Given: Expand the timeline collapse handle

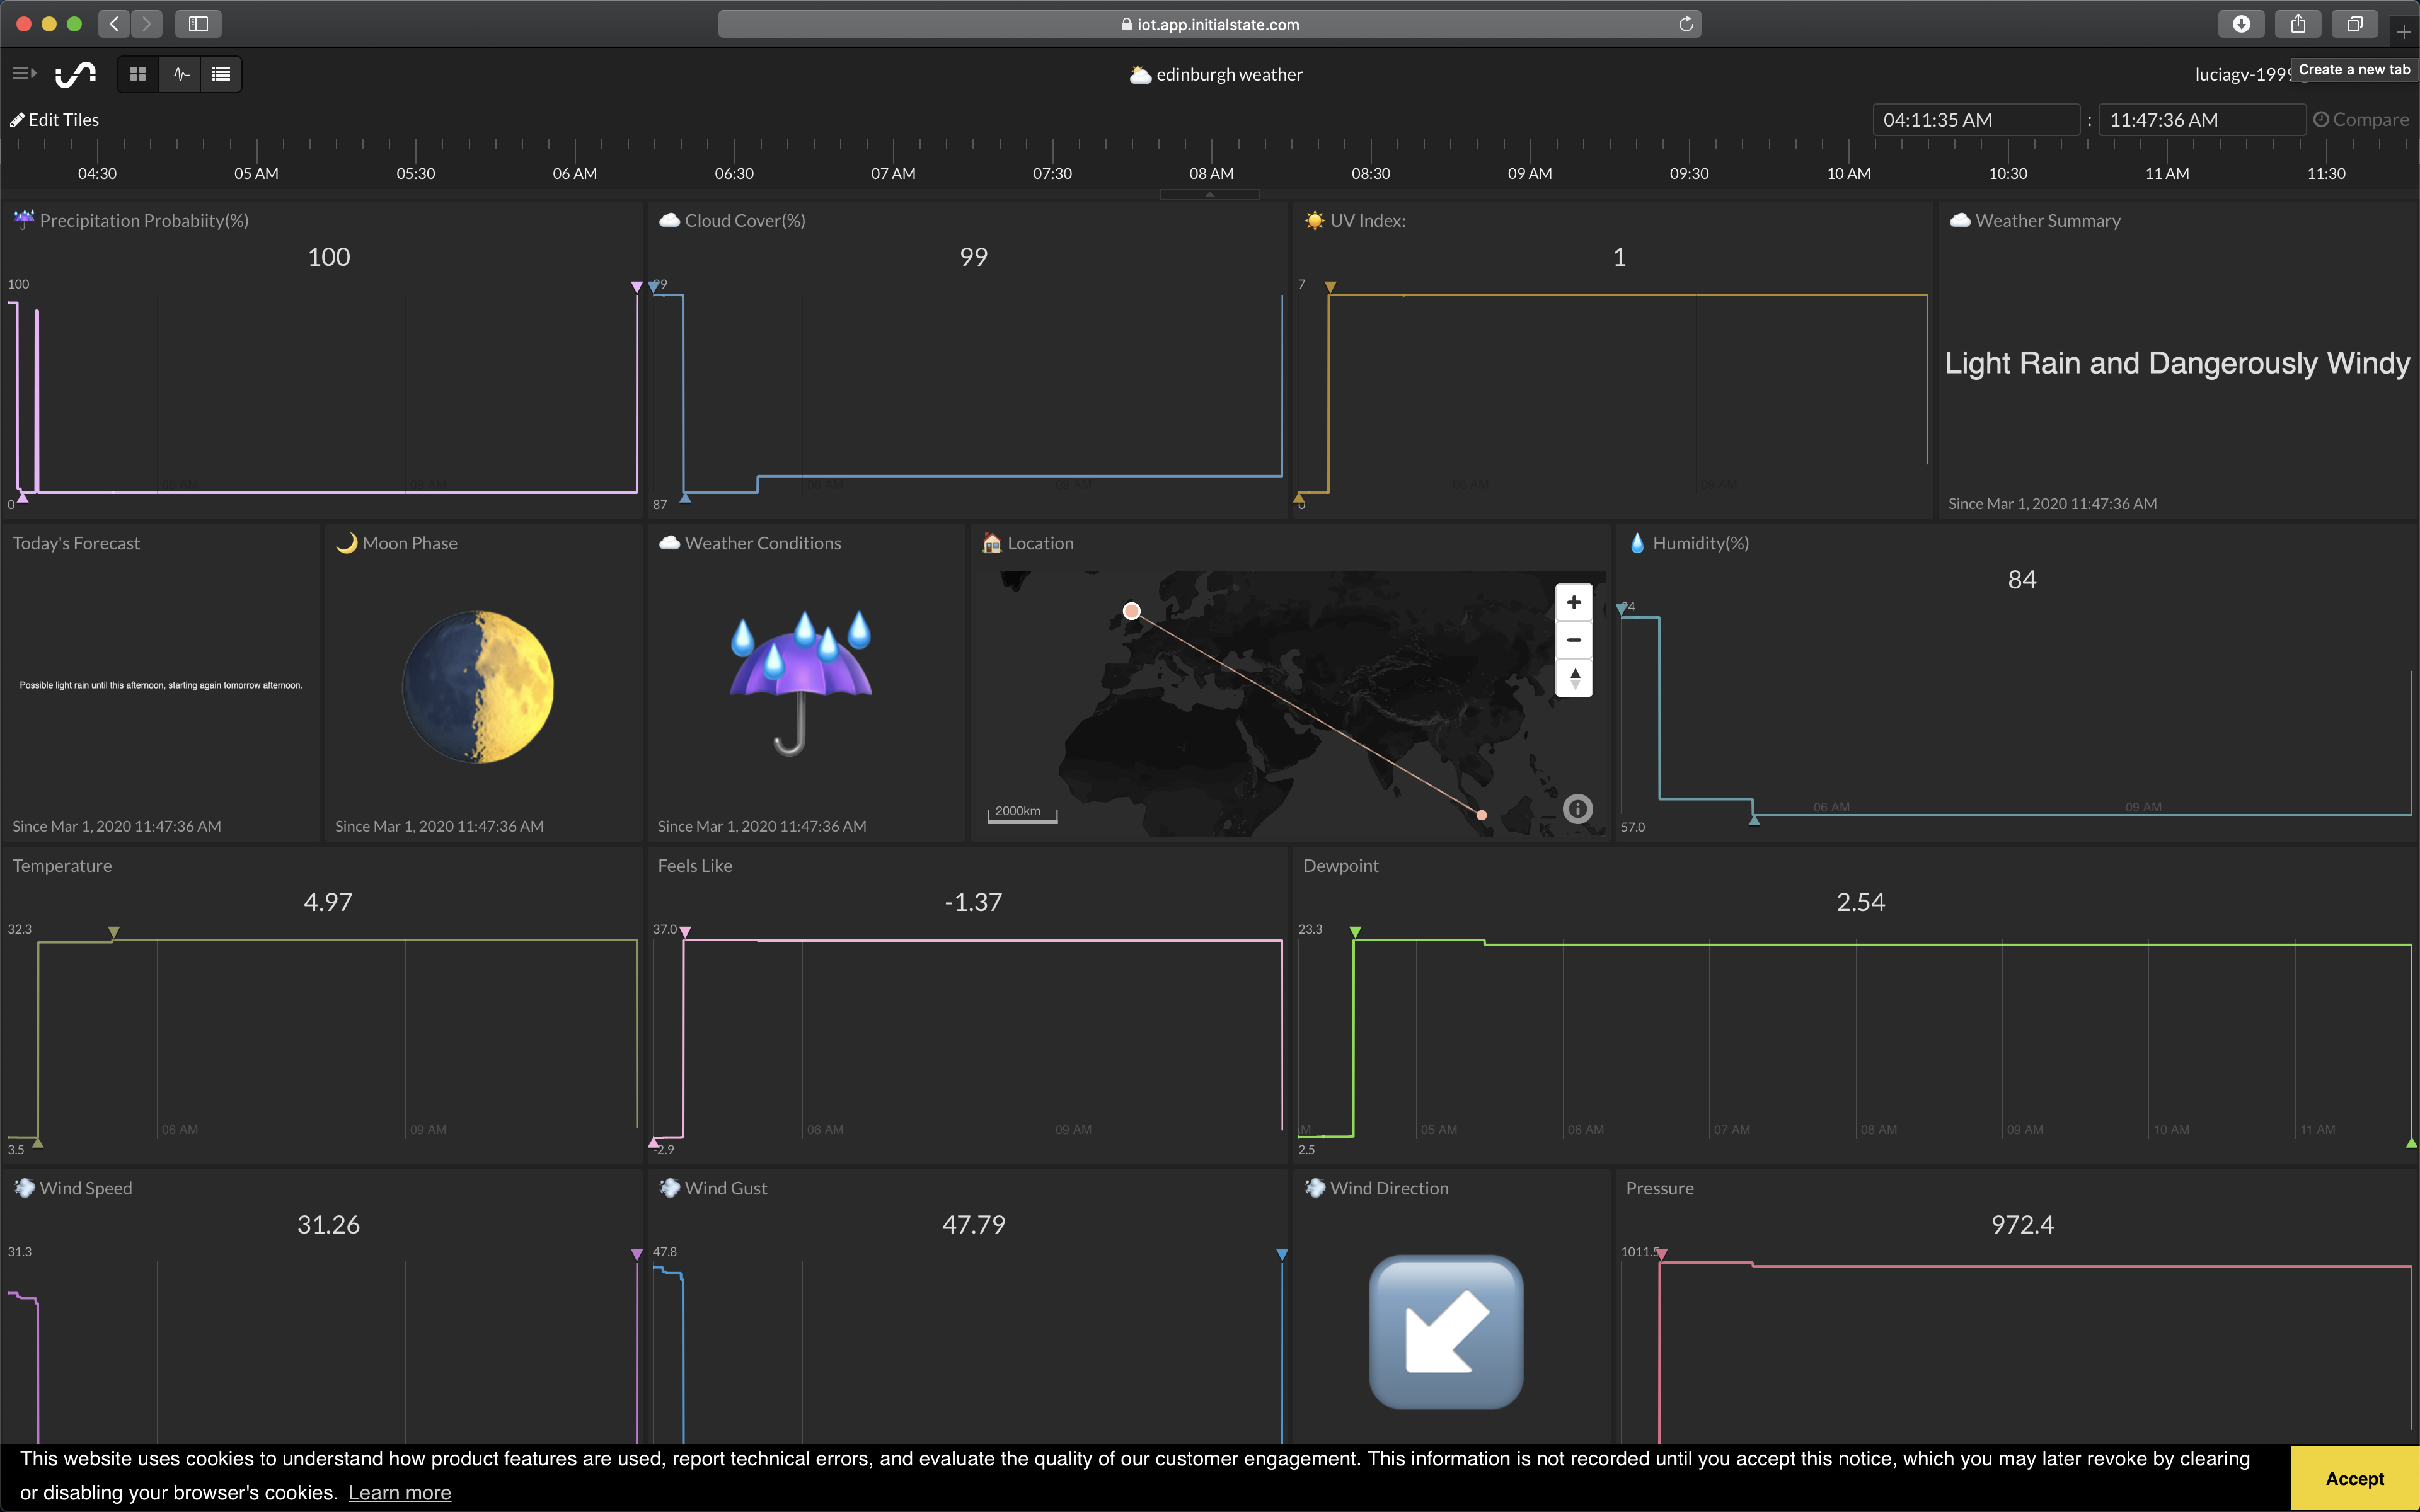Looking at the screenshot, I should click(1209, 195).
